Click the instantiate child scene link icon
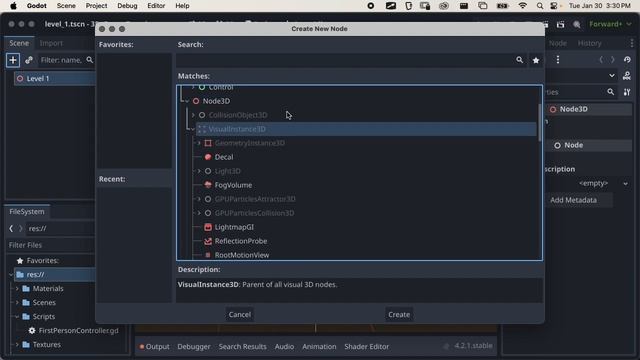This screenshot has height=360, width=640. 29,60
